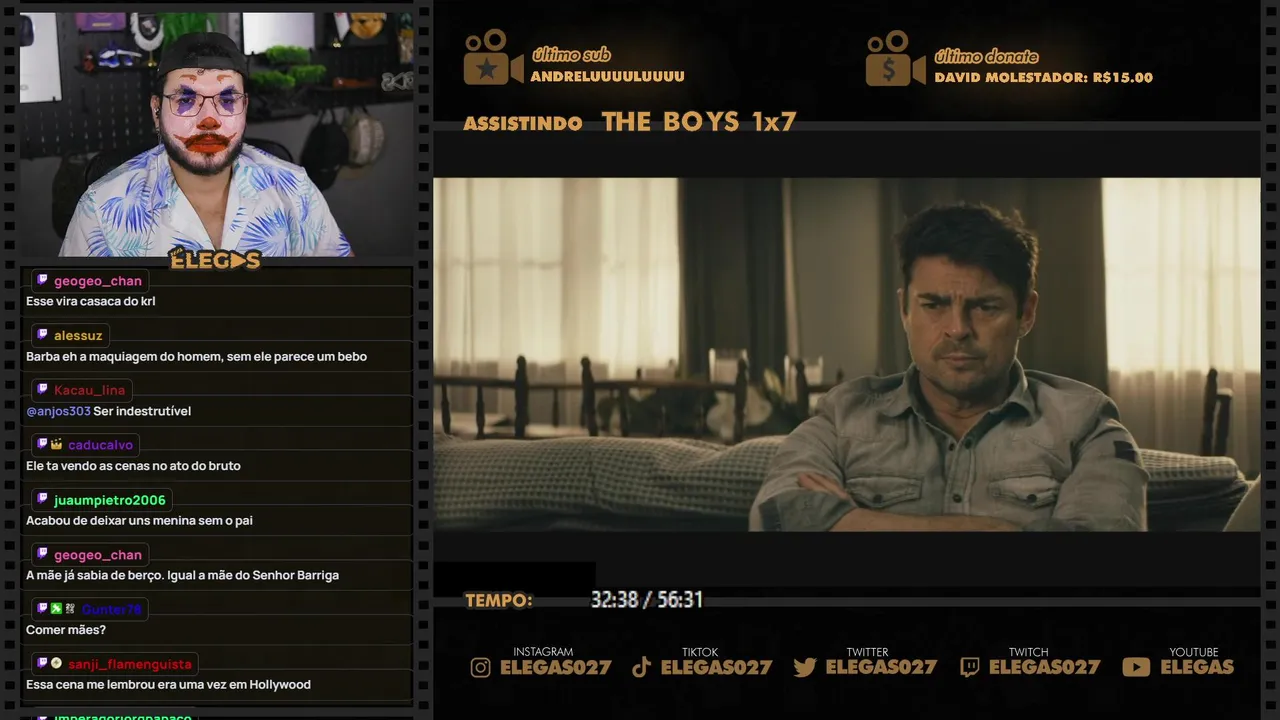This screenshot has height=720, width=1280.
Task: Click the TWITCH label above the handle
Action: (x=1028, y=652)
